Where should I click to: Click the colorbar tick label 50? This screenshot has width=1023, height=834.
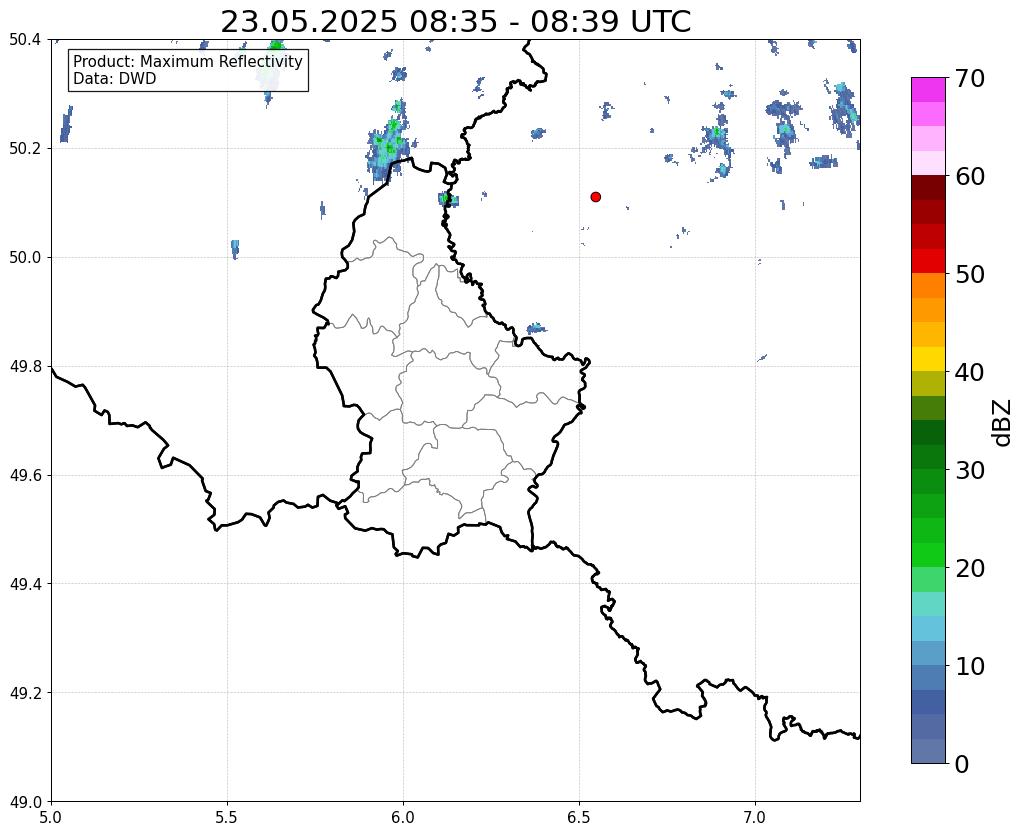[970, 274]
